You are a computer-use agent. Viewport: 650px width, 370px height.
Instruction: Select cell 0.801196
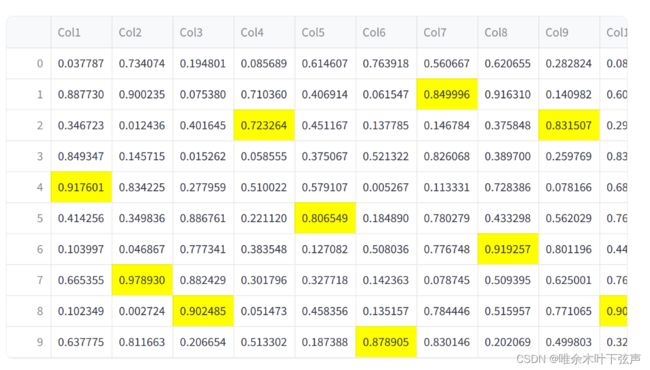pos(569,249)
